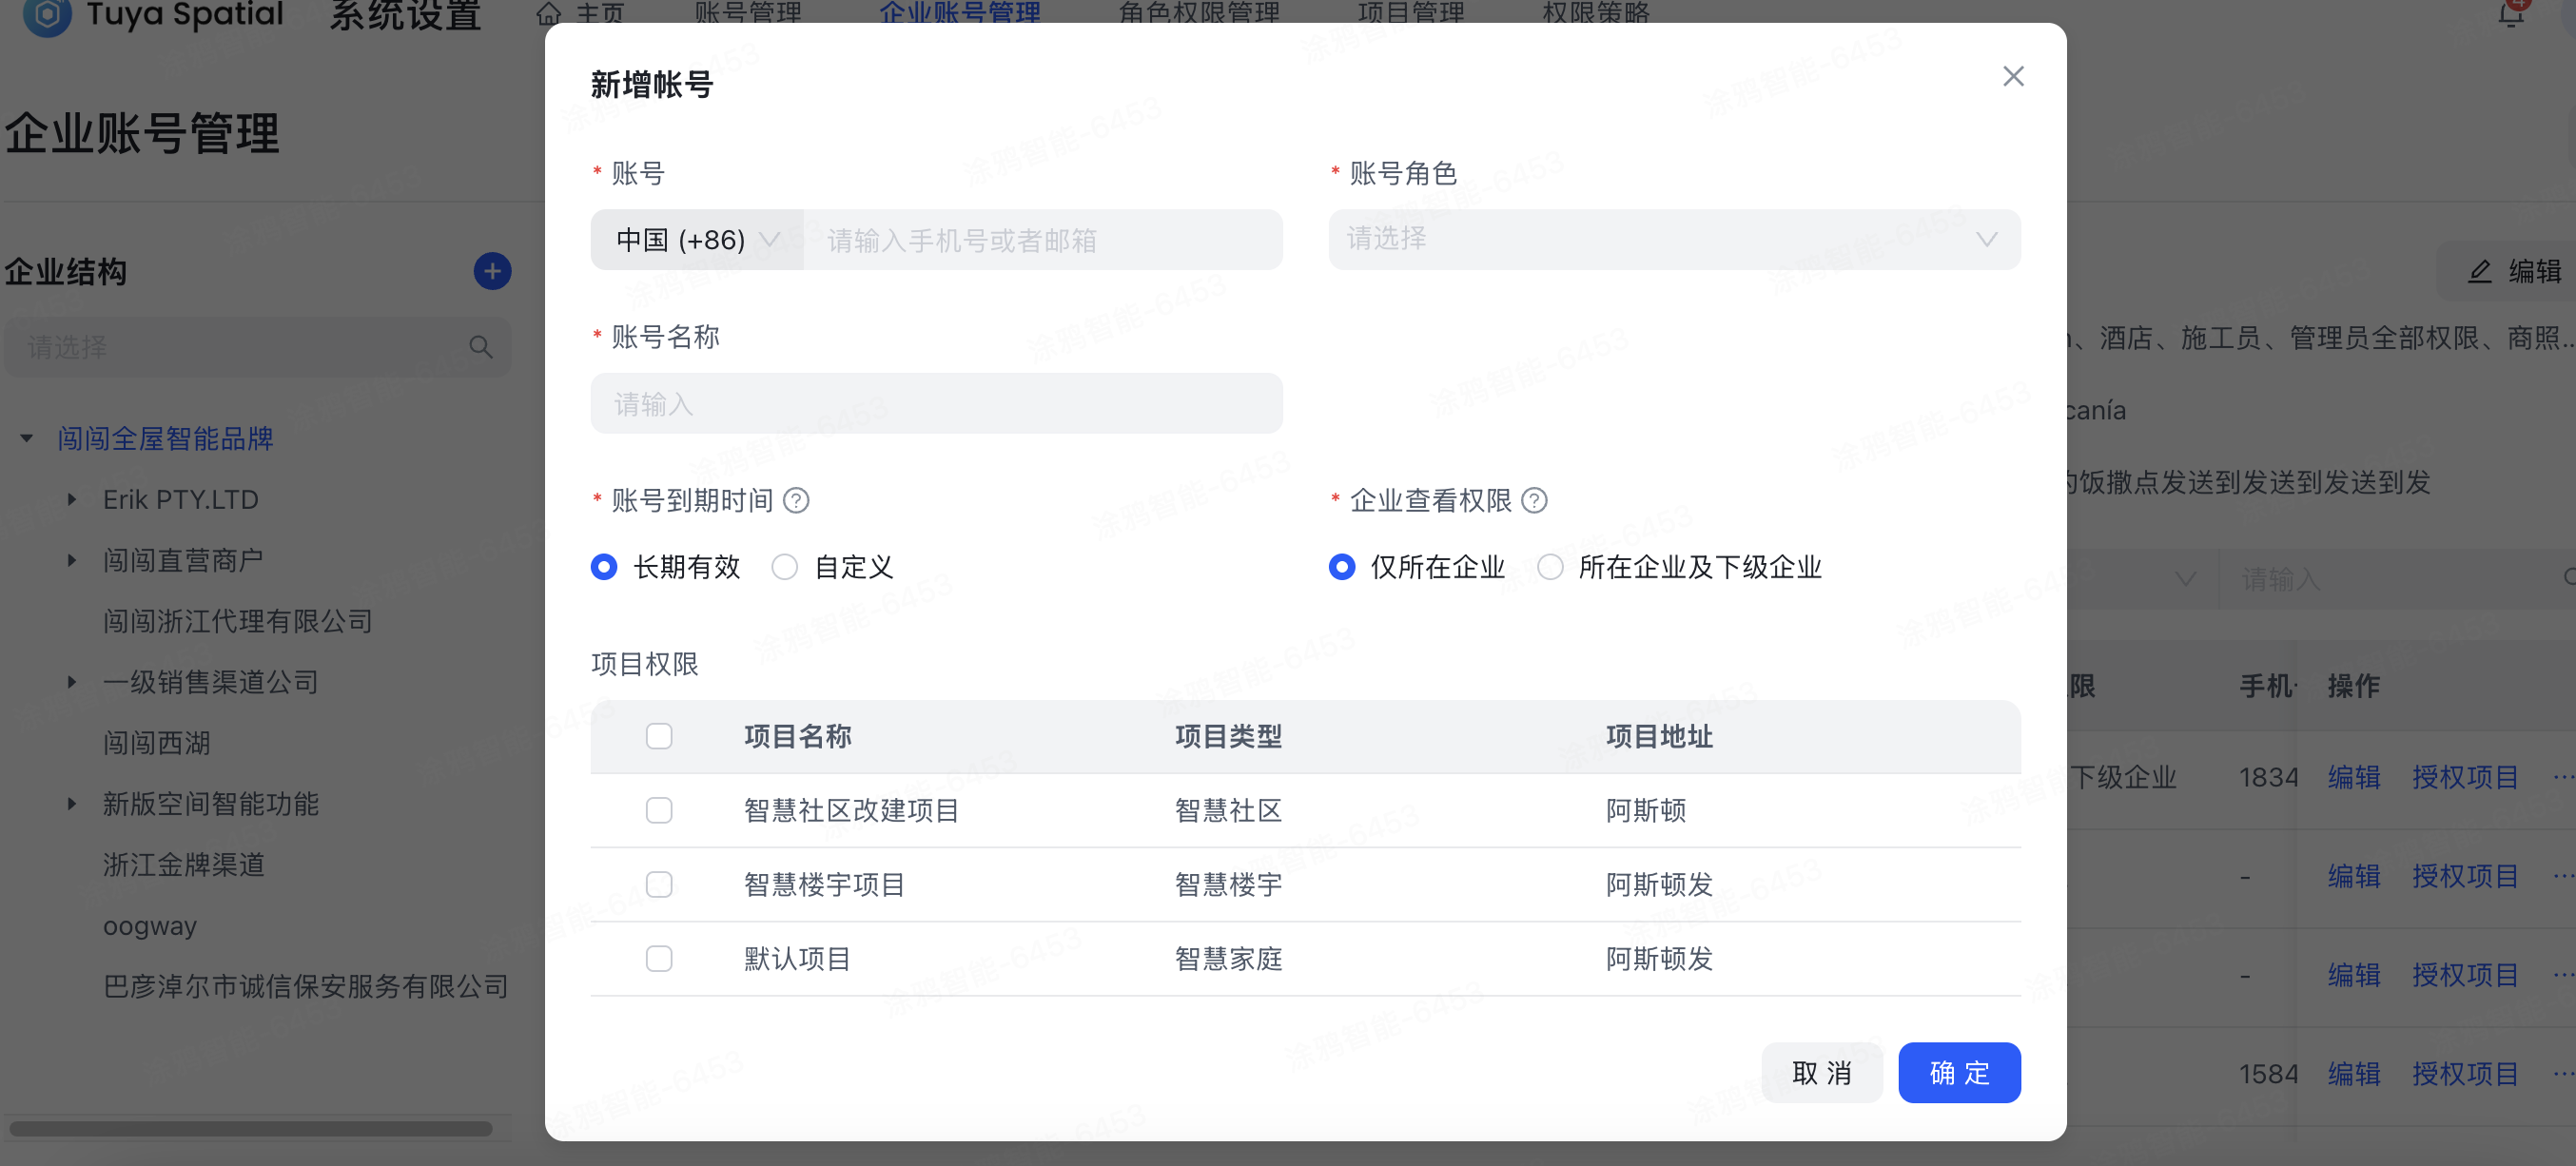The height and width of the screenshot is (1166, 2576).
Task: Cancel the dialog with 取消
Action: [1821, 1072]
